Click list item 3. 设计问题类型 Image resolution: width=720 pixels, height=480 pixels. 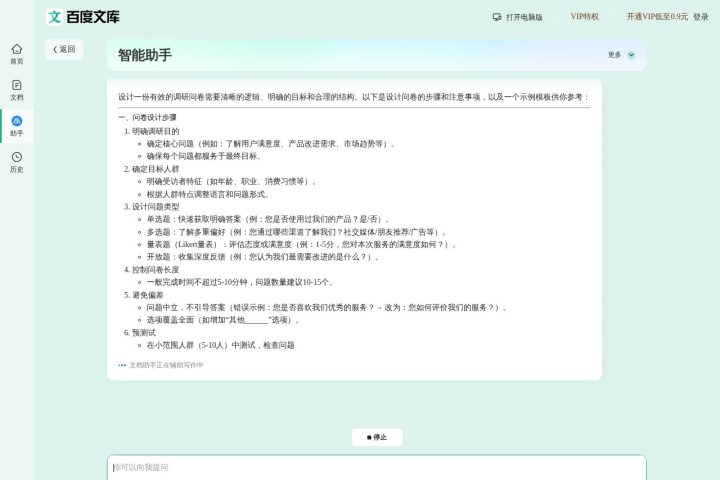pos(151,207)
